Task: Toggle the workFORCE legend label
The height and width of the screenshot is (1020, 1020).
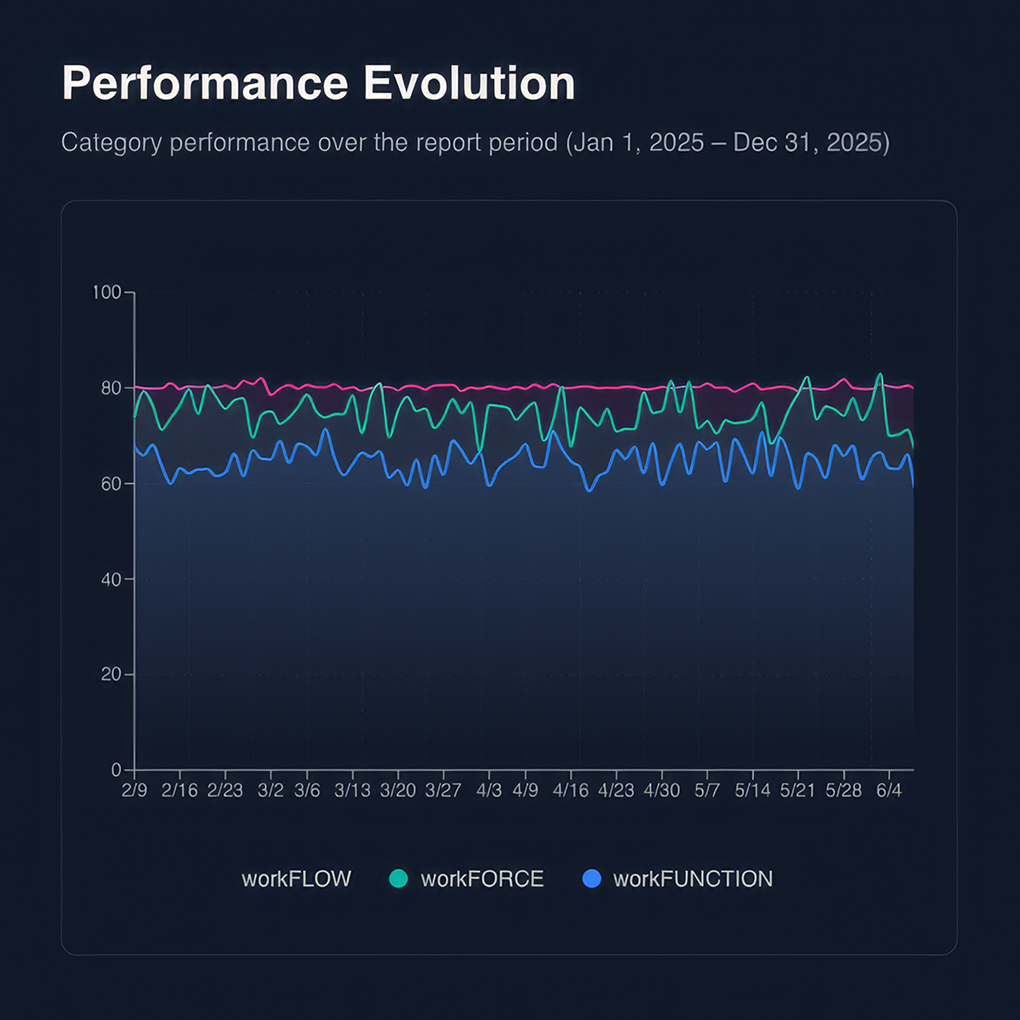Action: 482,879
